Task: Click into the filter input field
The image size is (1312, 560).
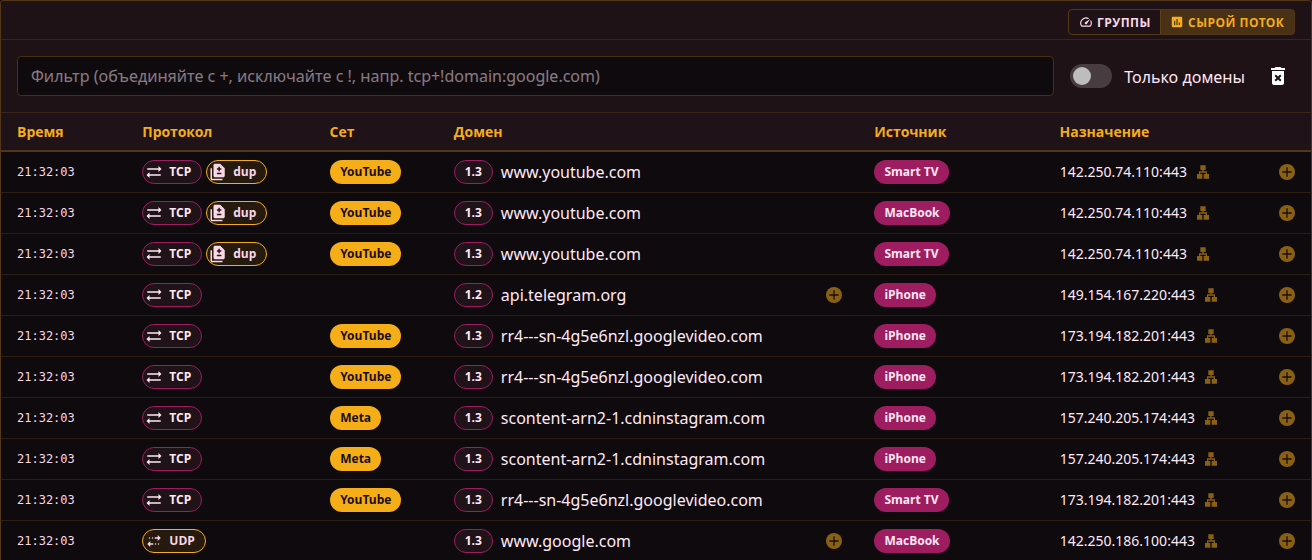Action: (535, 76)
